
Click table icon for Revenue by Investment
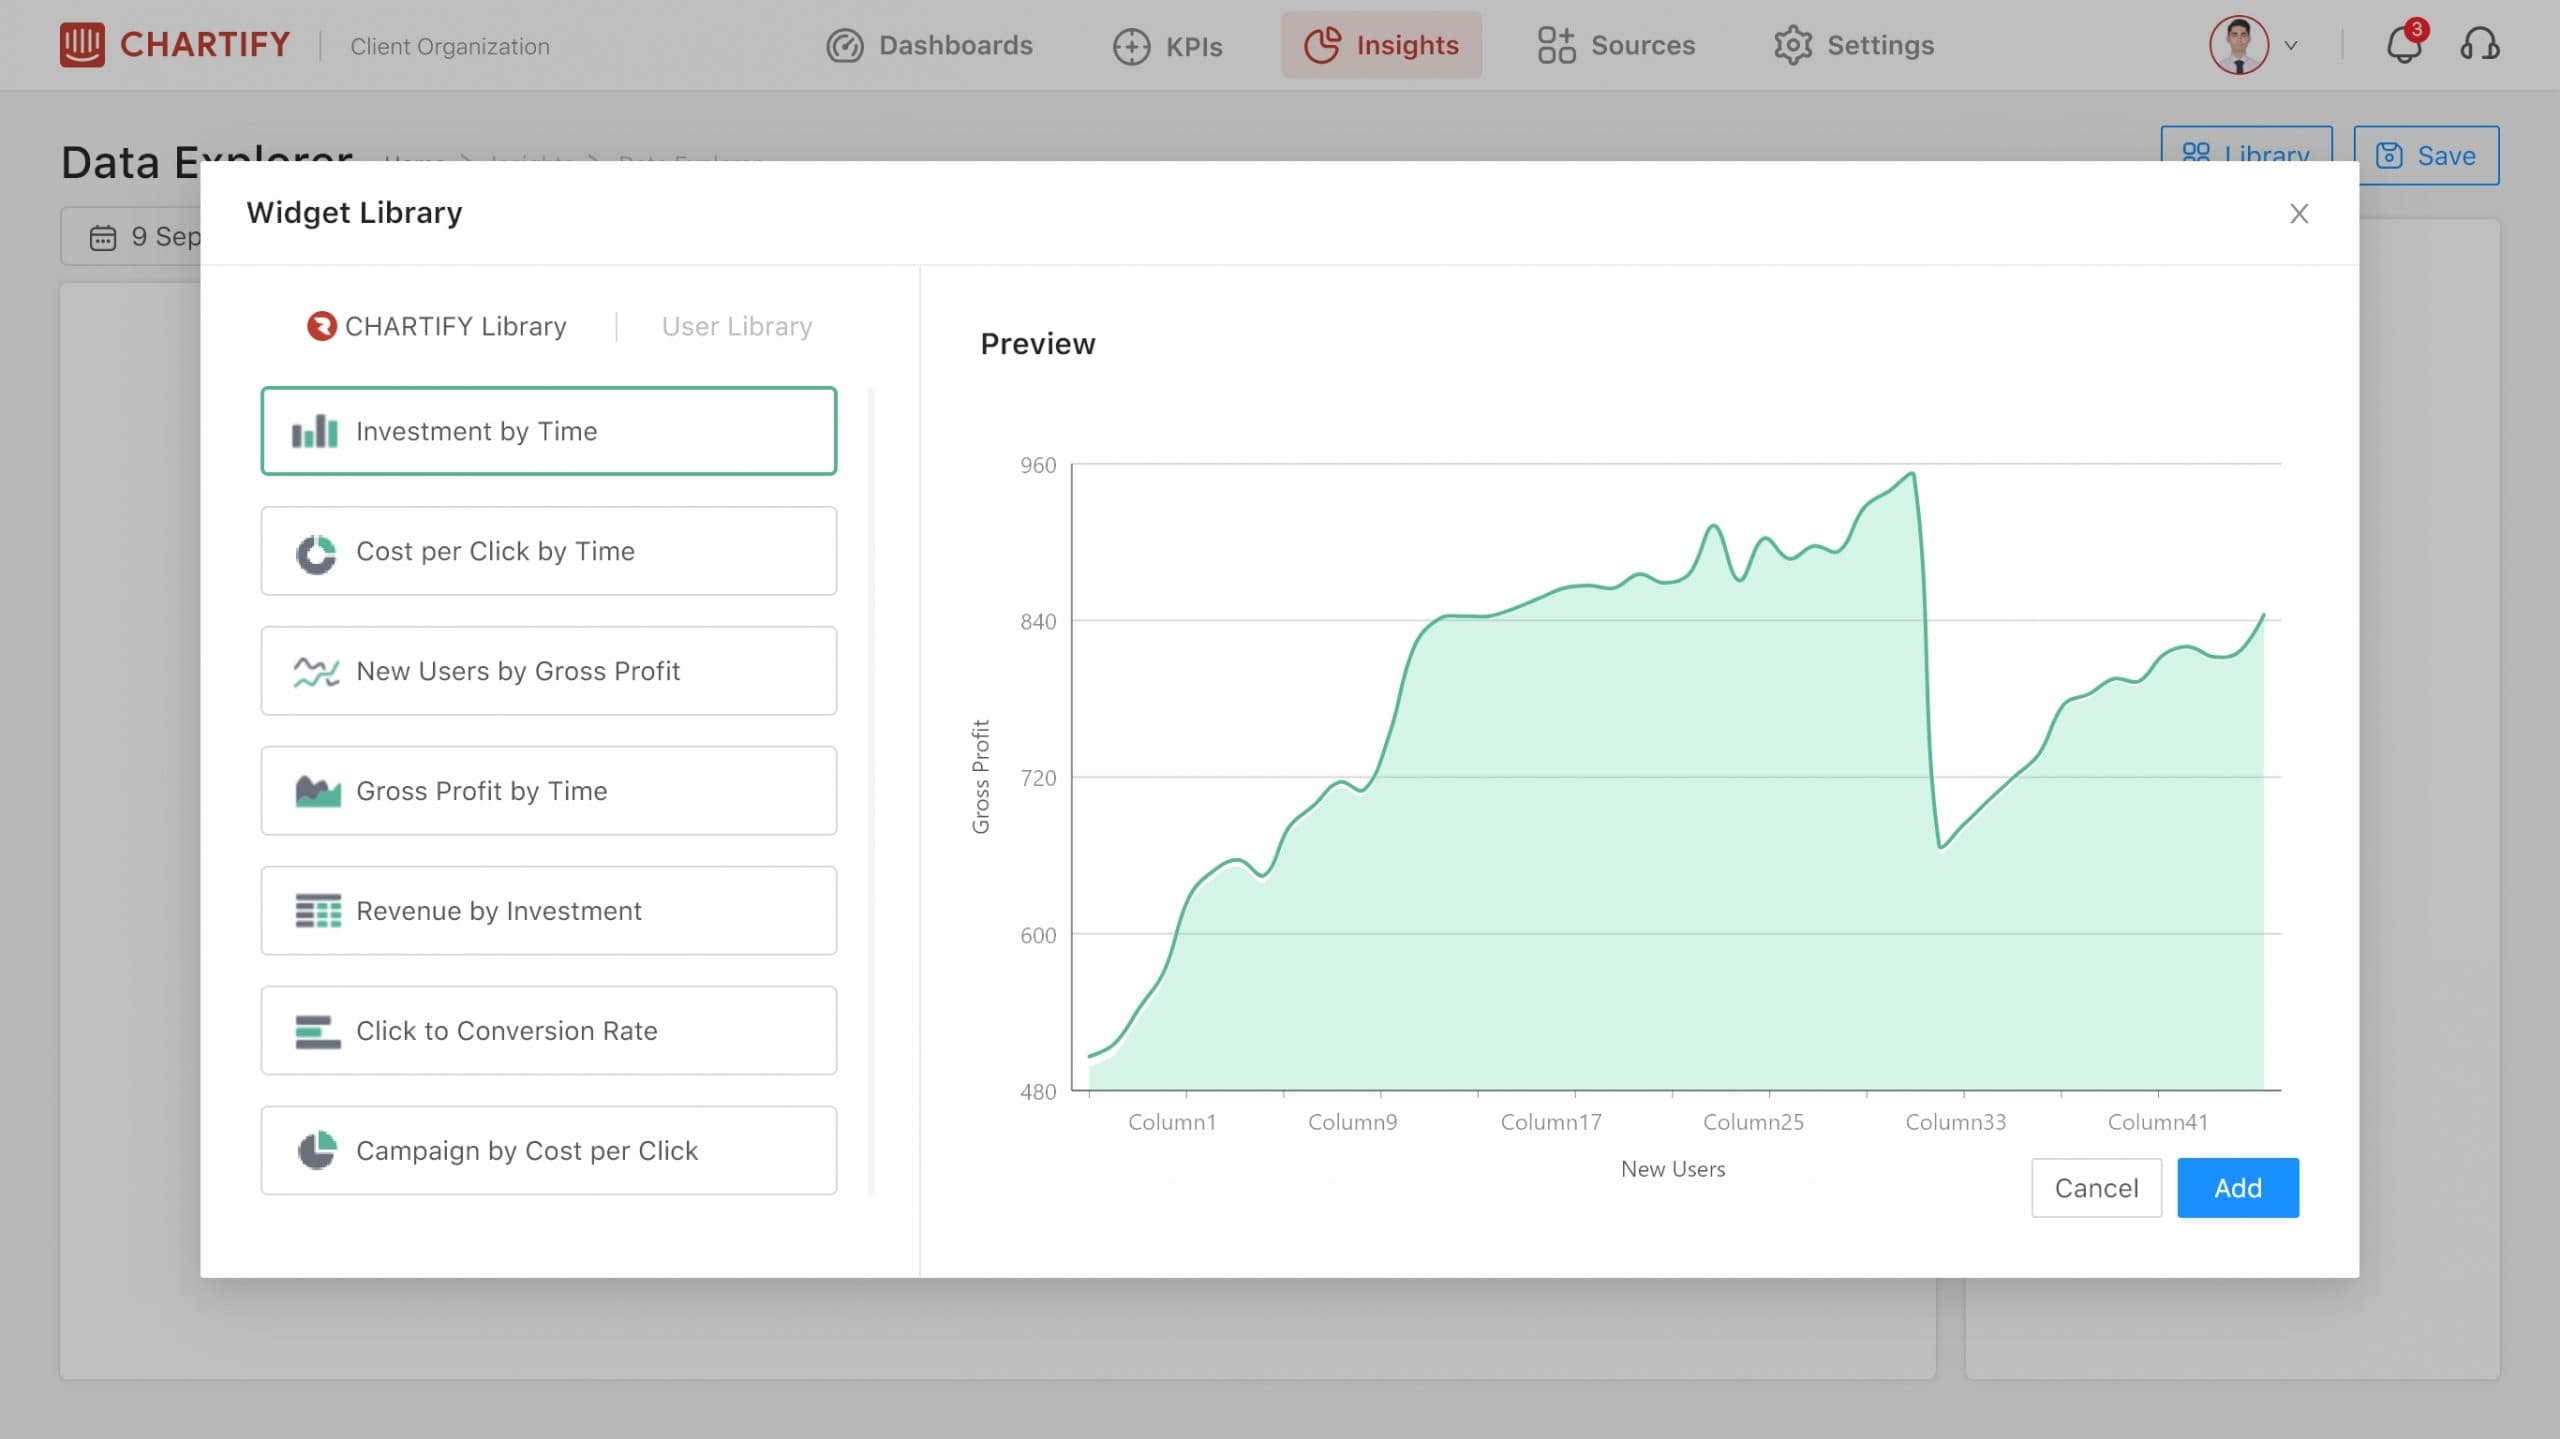click(x=318, y=911)
